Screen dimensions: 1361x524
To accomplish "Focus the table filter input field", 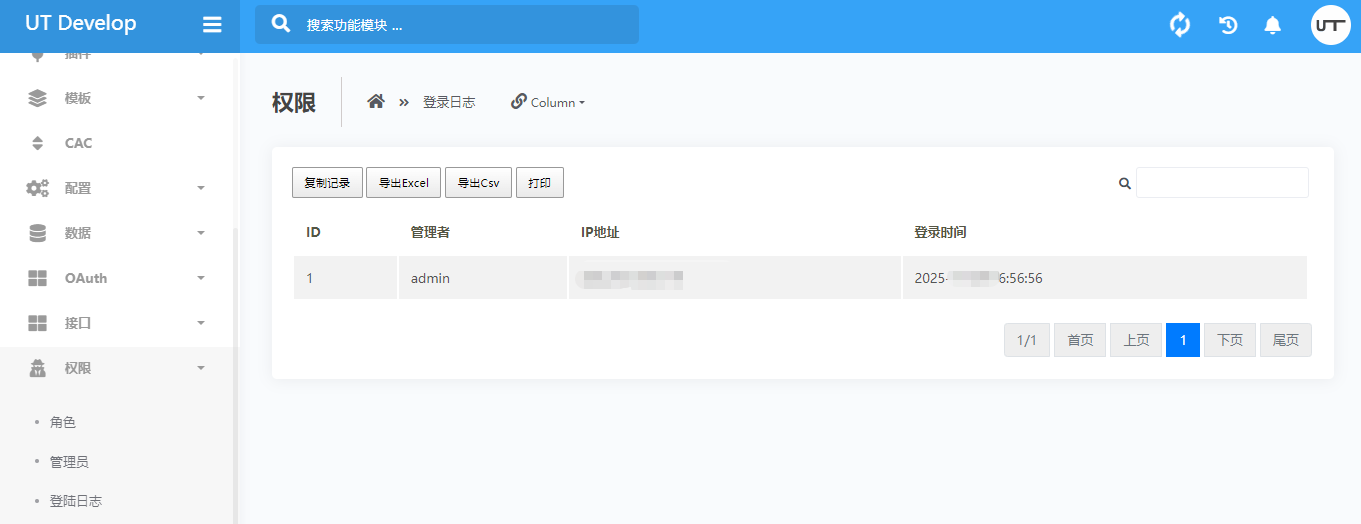I will point(1221,183).
